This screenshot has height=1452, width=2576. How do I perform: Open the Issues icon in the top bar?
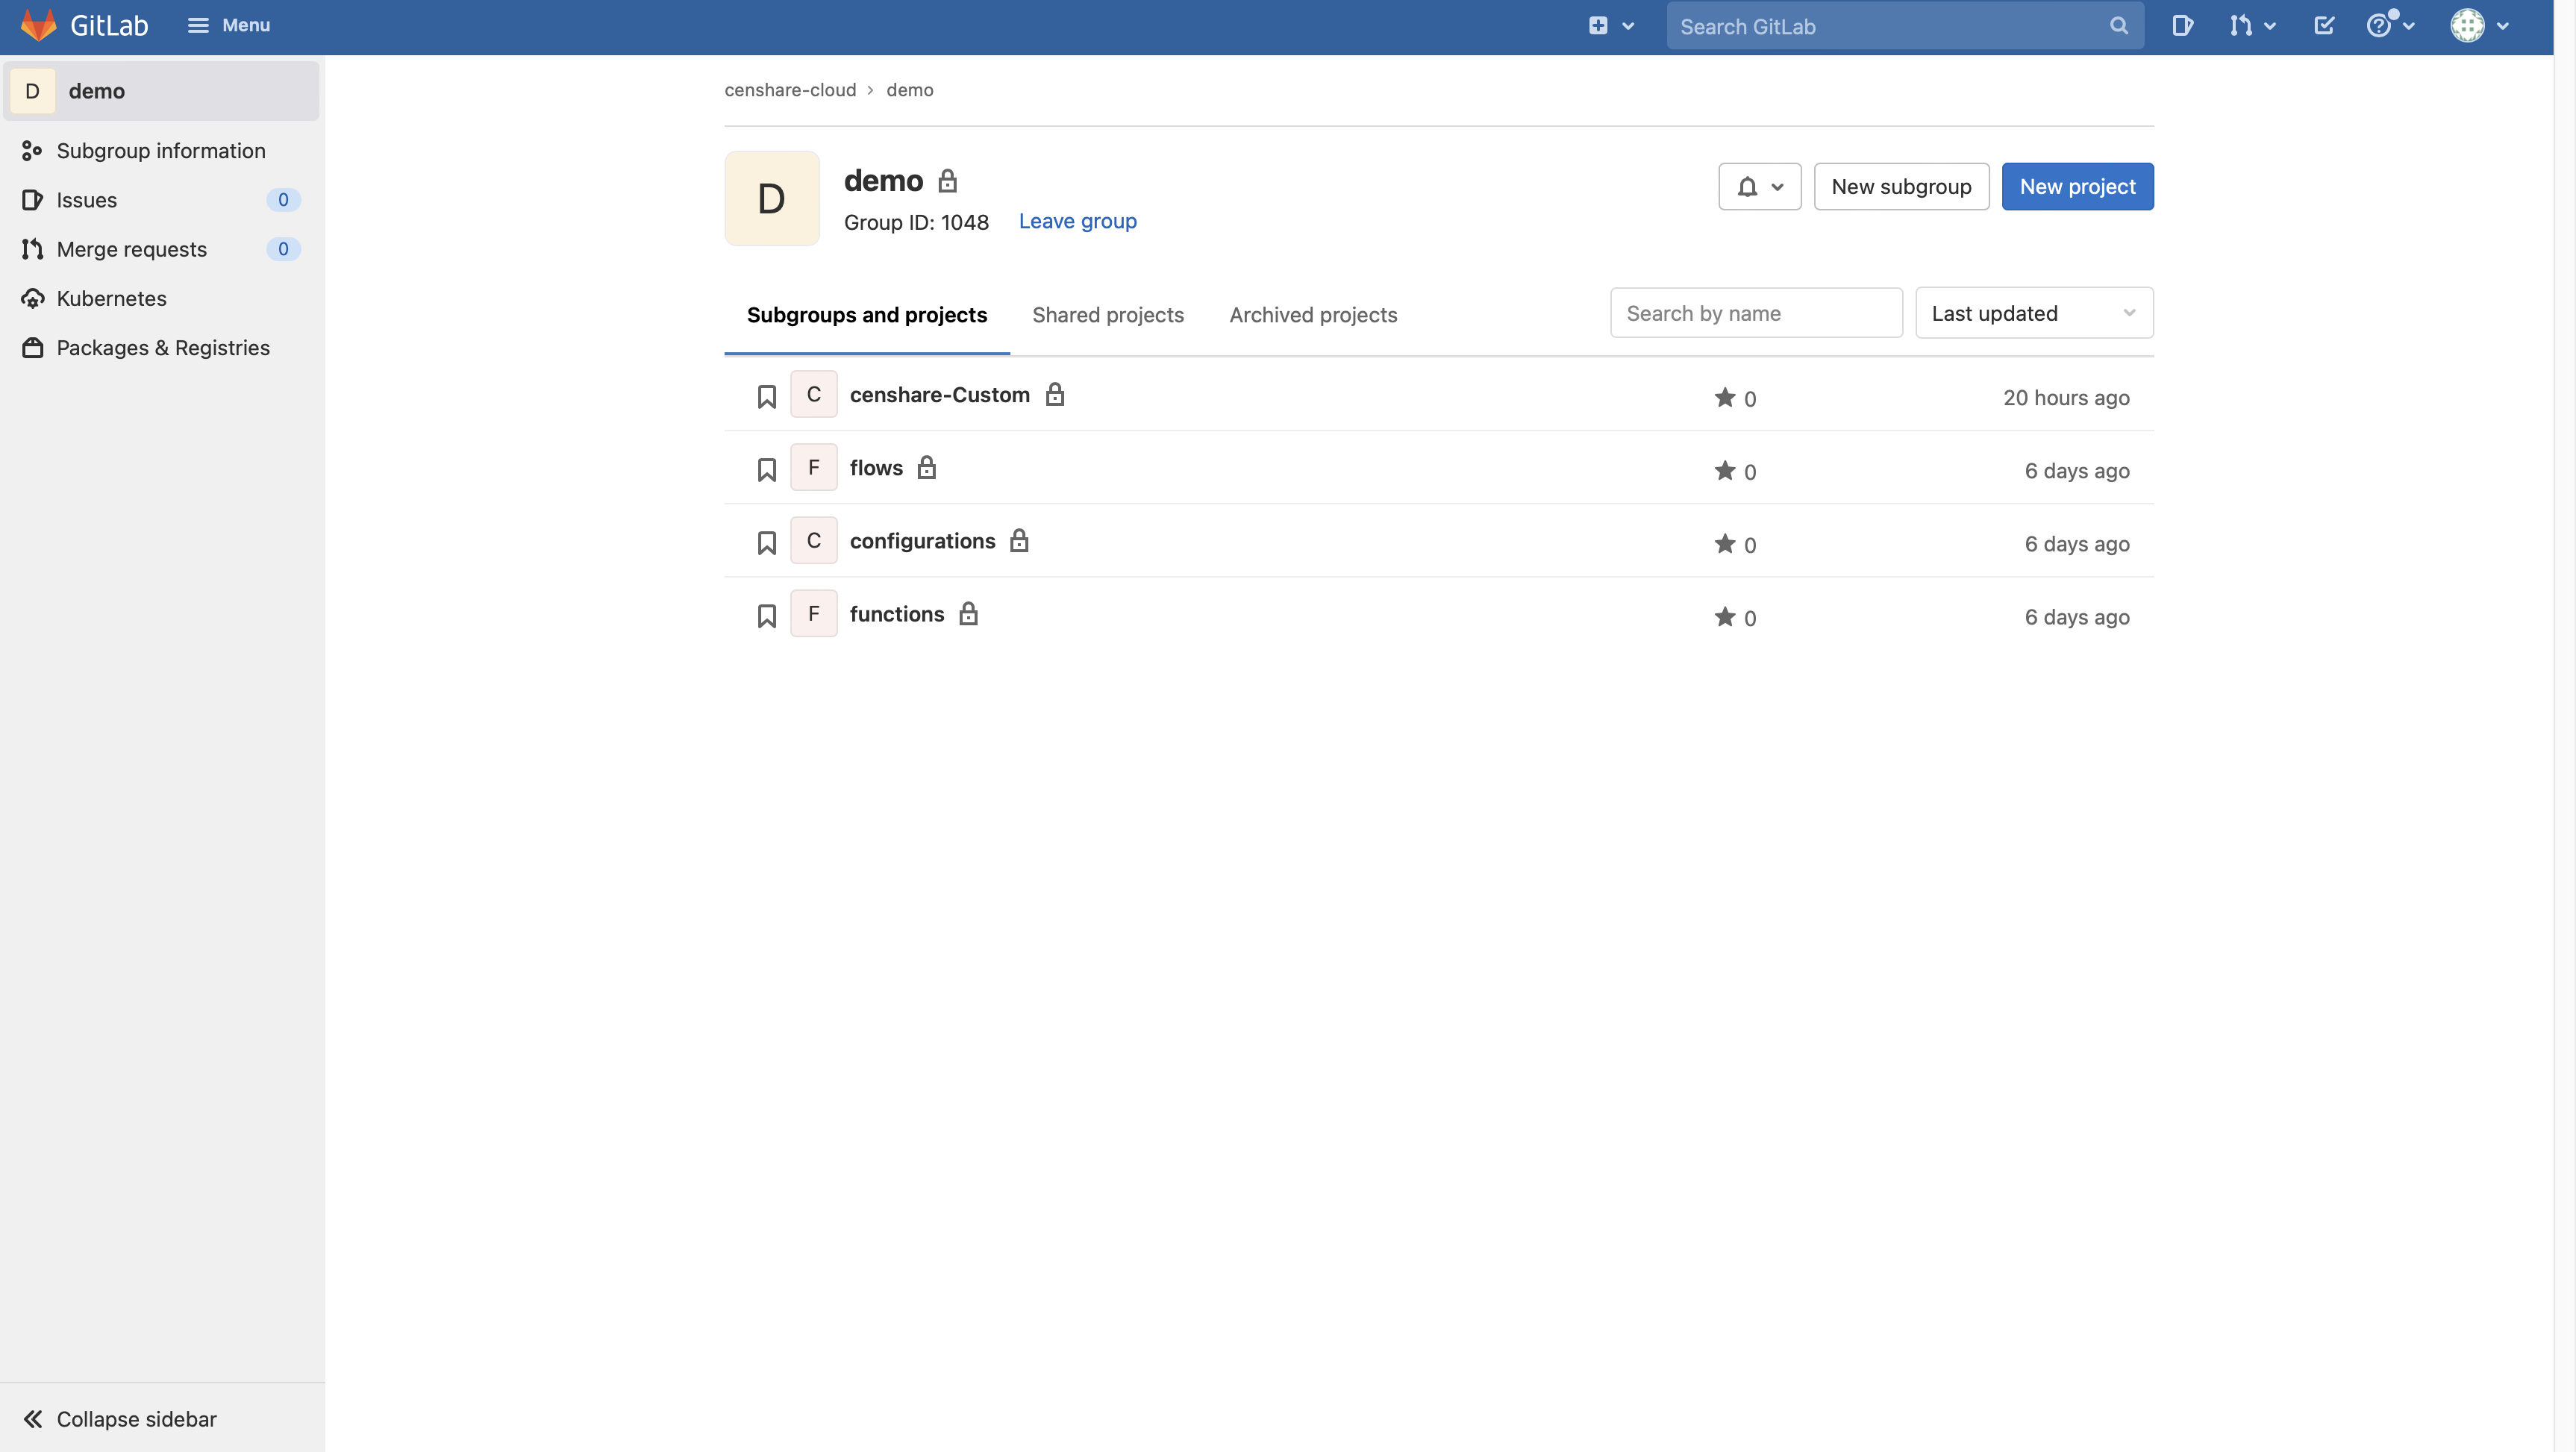[2183, 25]
